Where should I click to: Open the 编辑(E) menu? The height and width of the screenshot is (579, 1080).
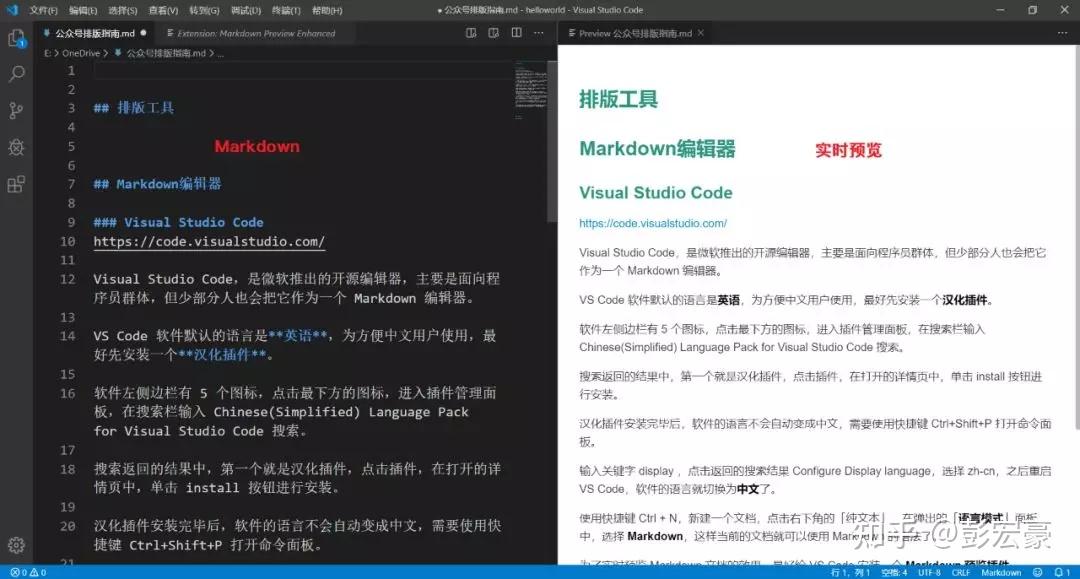pyautogui.click(x=83, y=10)
